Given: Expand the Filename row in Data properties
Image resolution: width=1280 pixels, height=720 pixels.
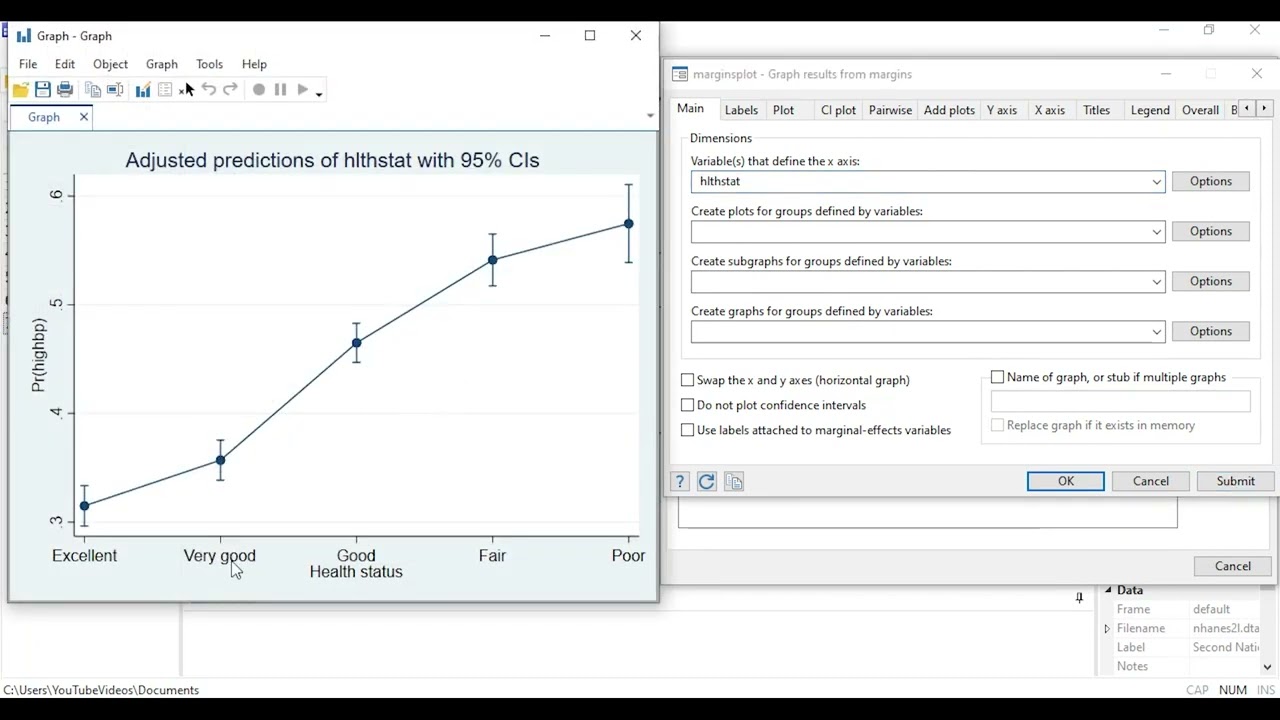Looking at the screenshot, I should pos(1107,629).
